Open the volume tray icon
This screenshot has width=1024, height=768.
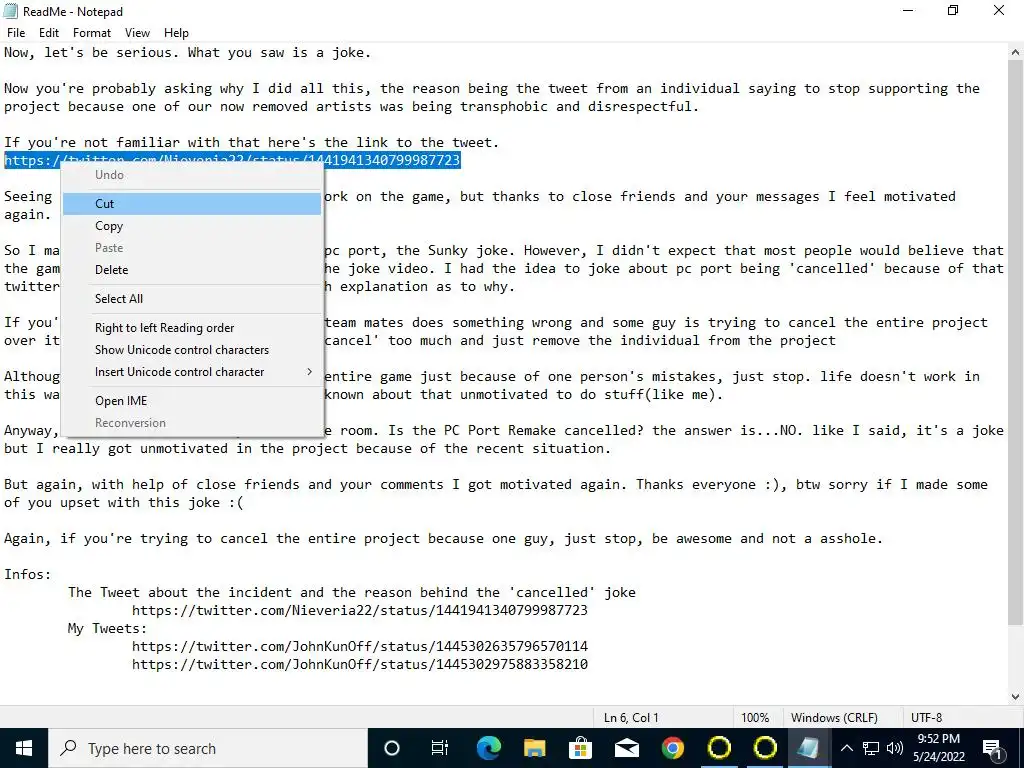[x=895, y=748]
